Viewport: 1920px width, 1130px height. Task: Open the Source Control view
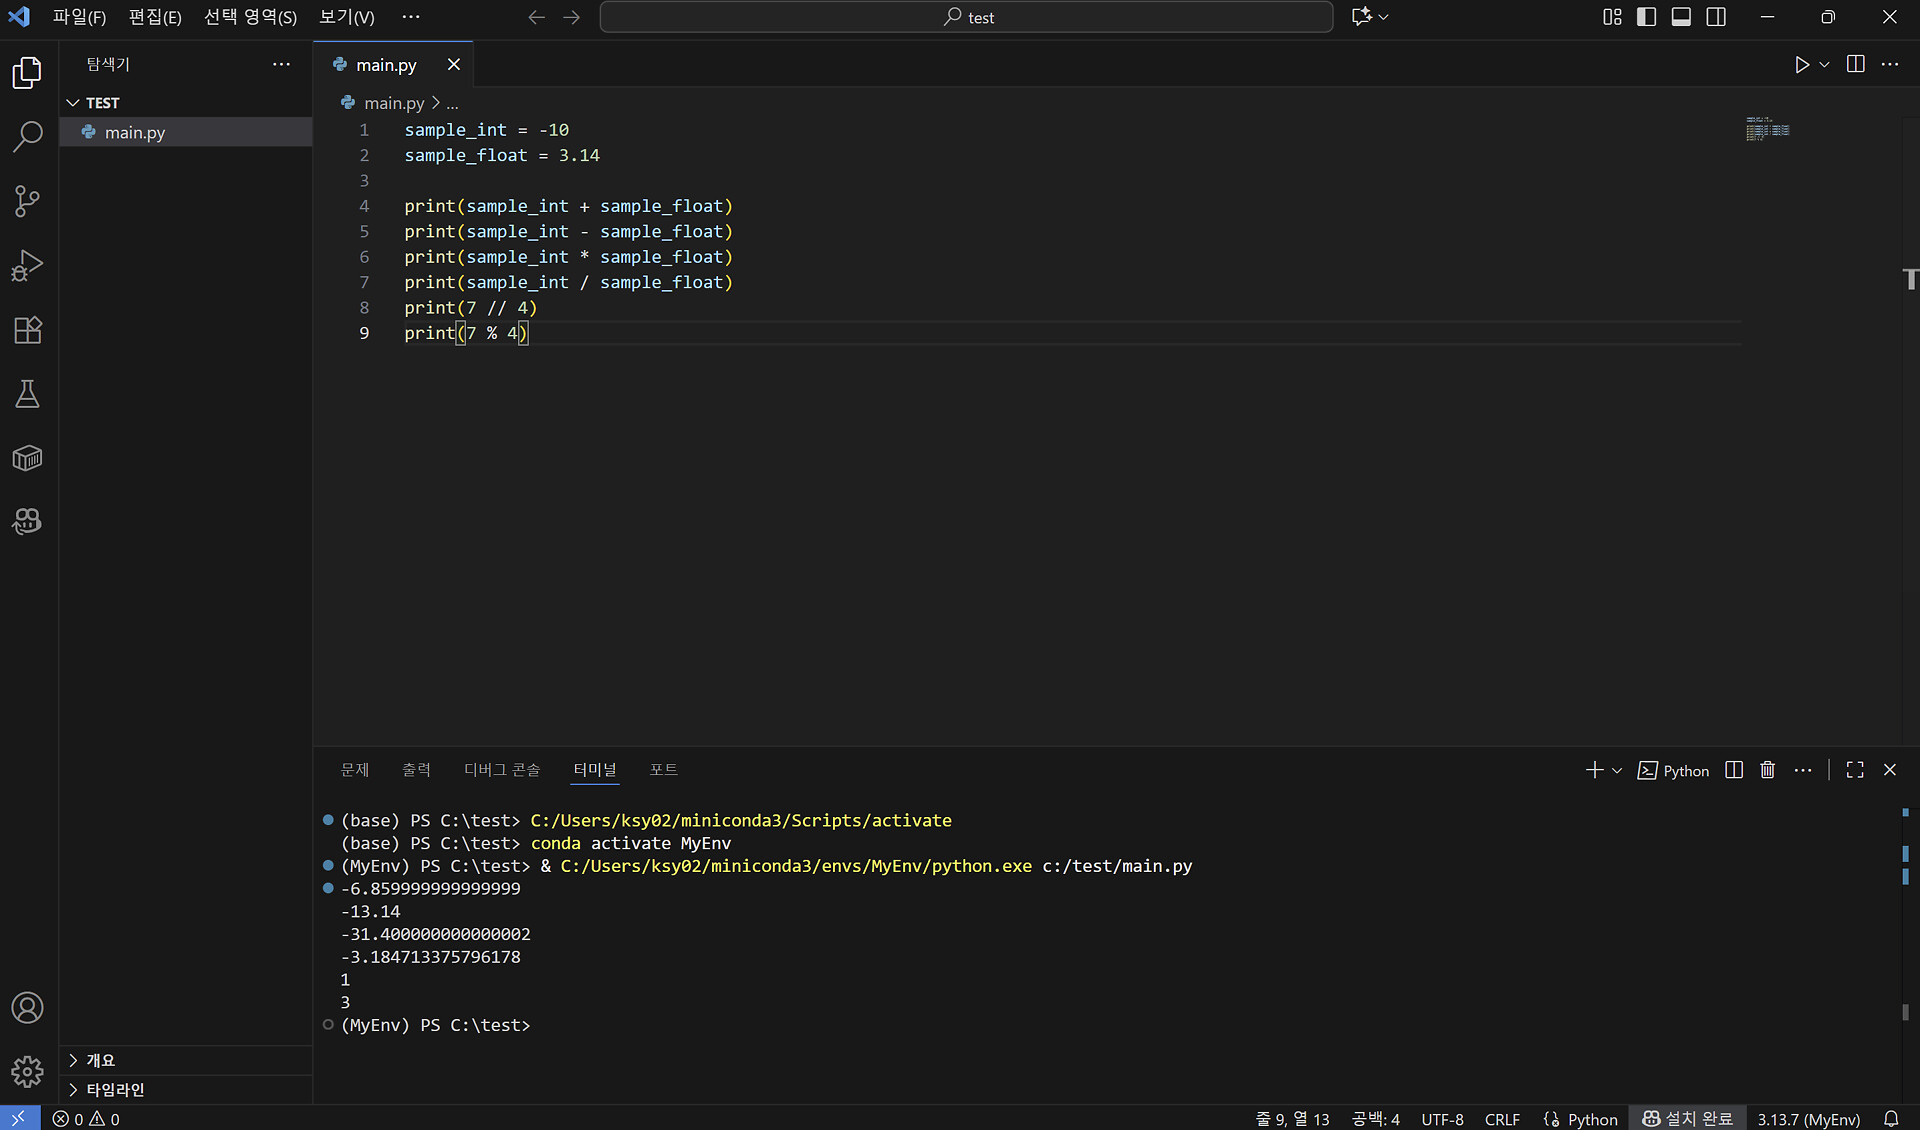pos(27,201)
